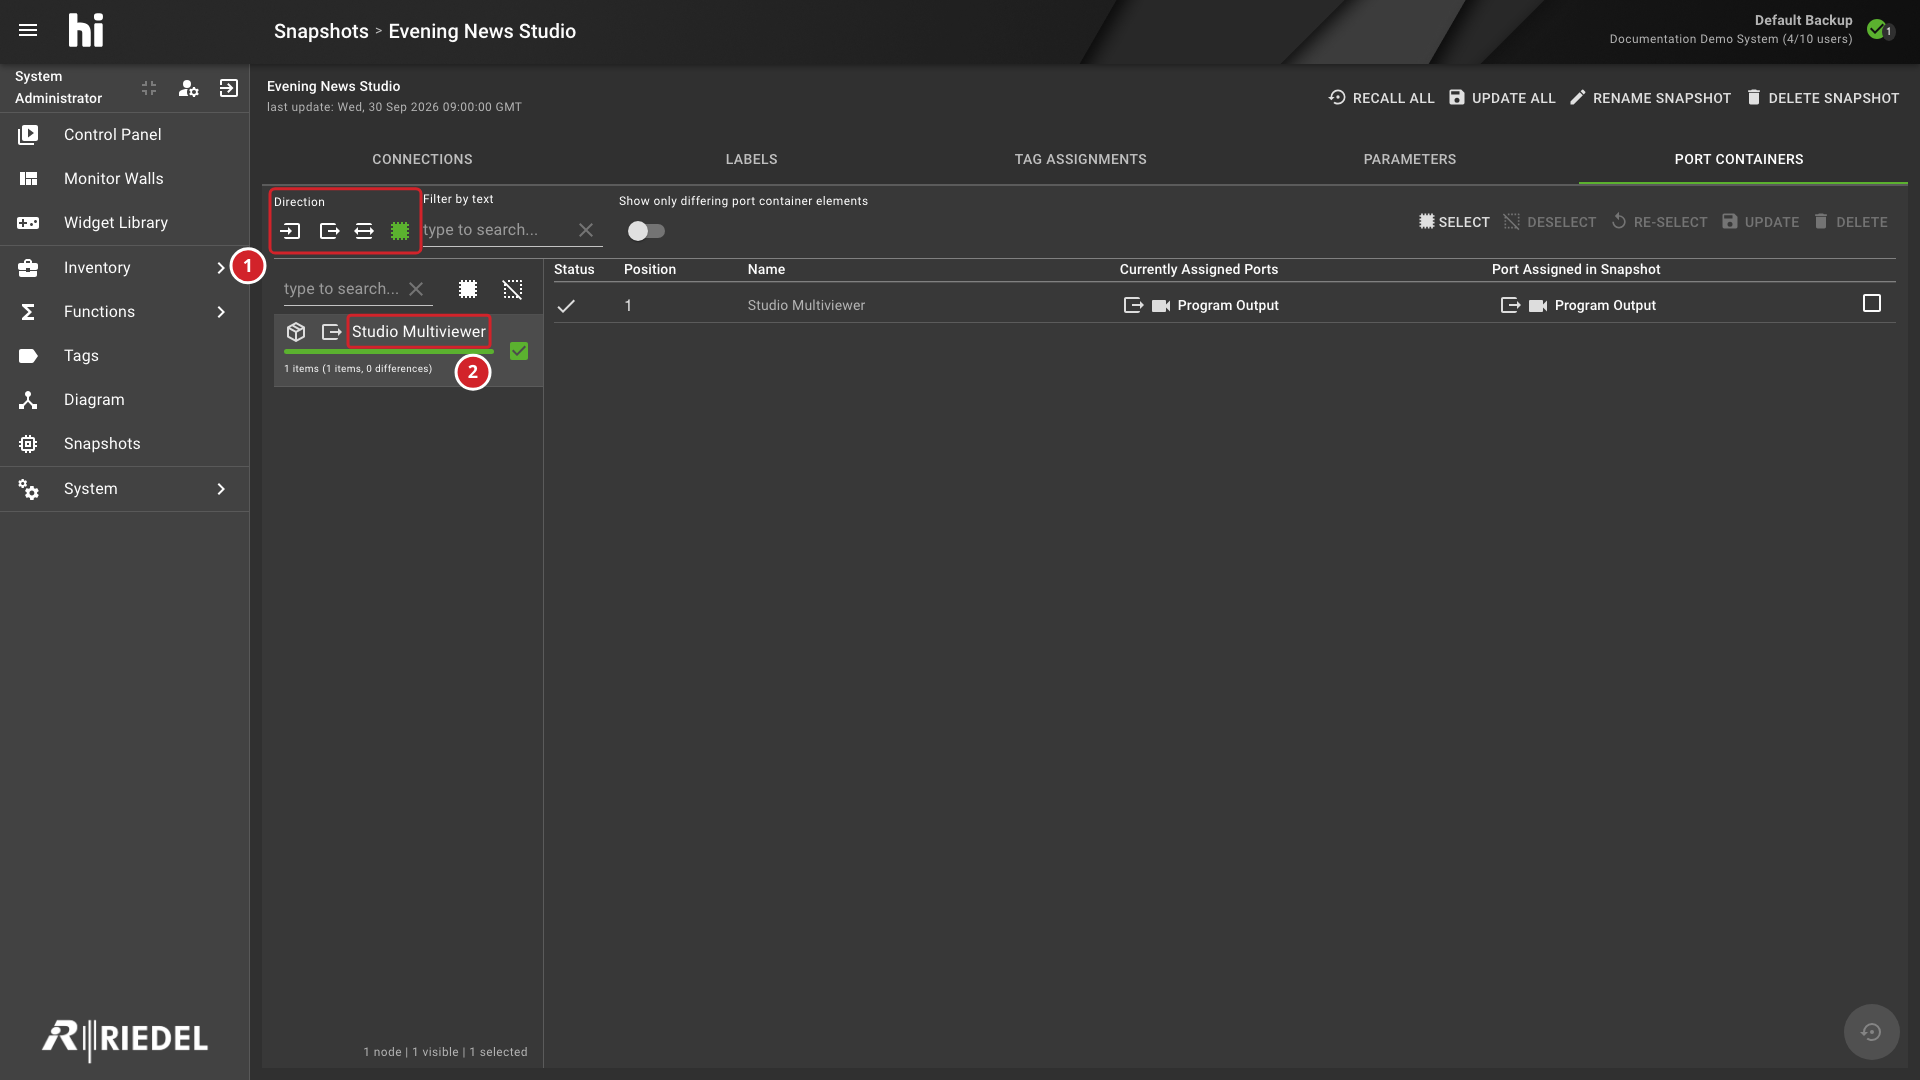Select all nodes icon in list

[x=468, y=289]
